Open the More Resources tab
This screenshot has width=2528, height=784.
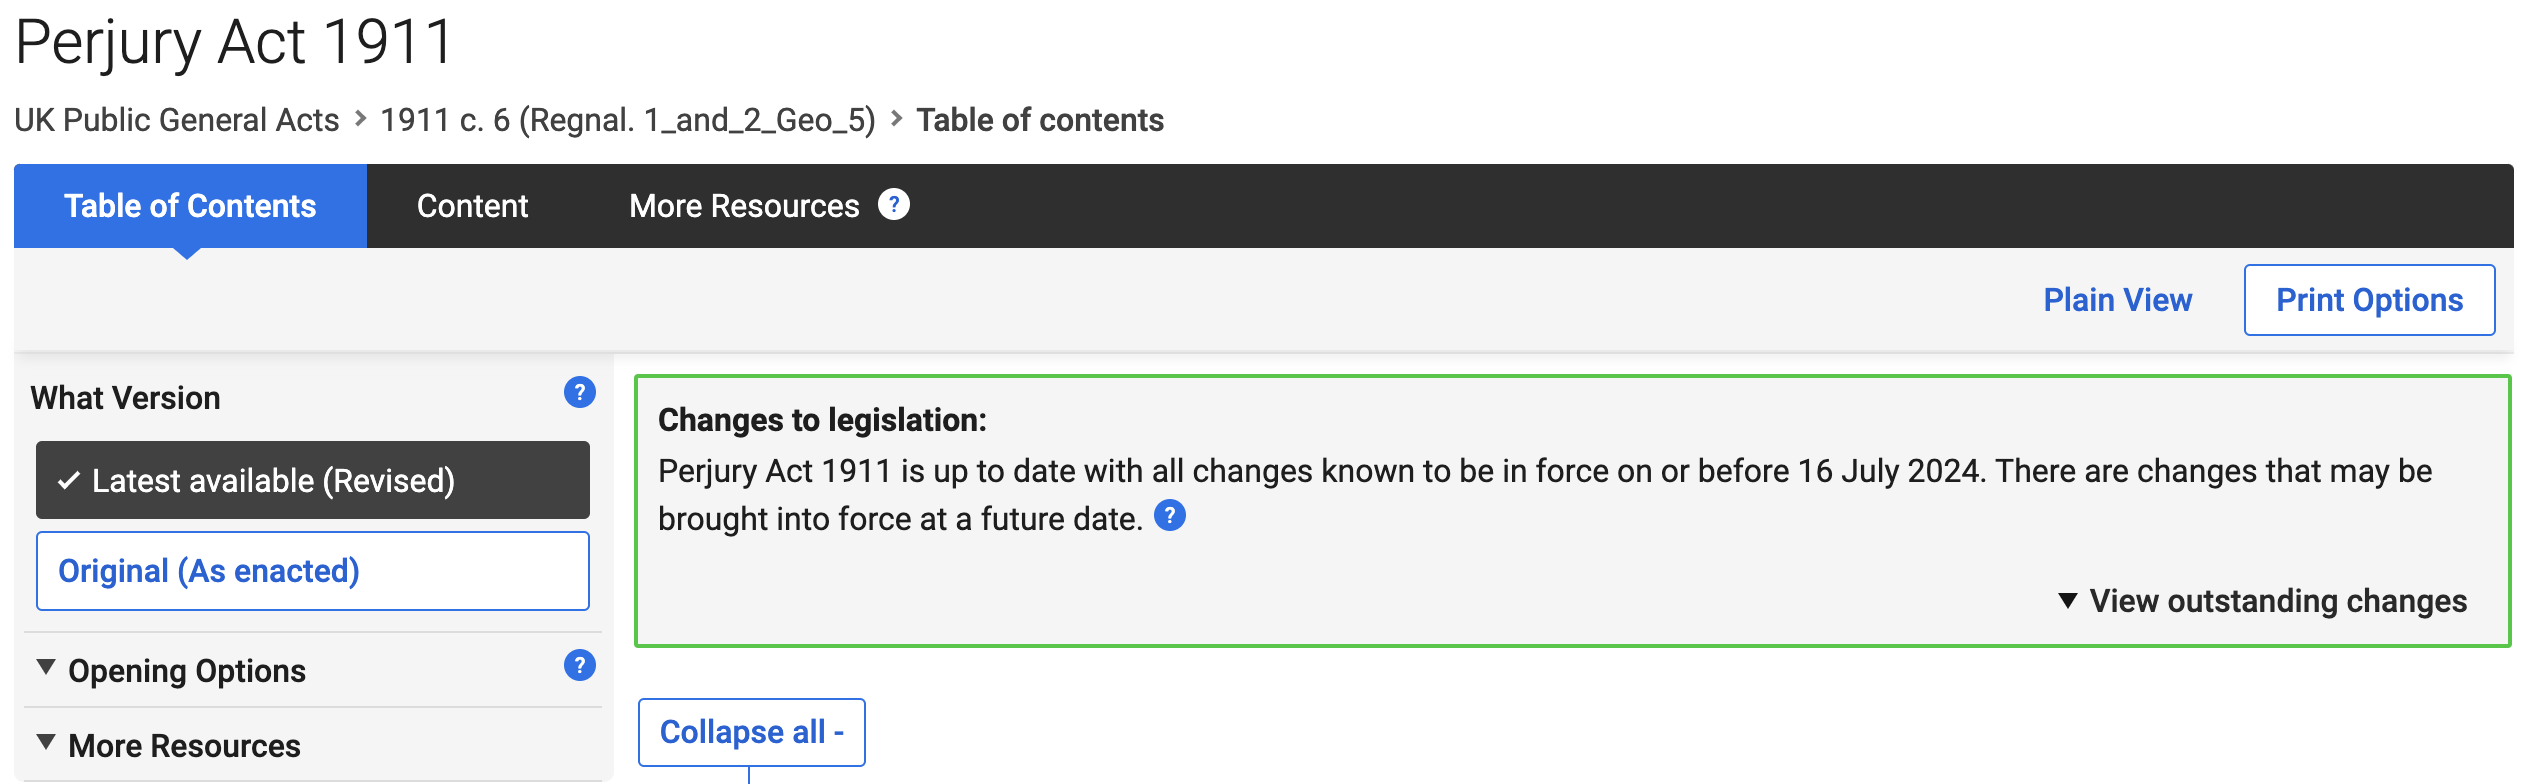(744, 206)
